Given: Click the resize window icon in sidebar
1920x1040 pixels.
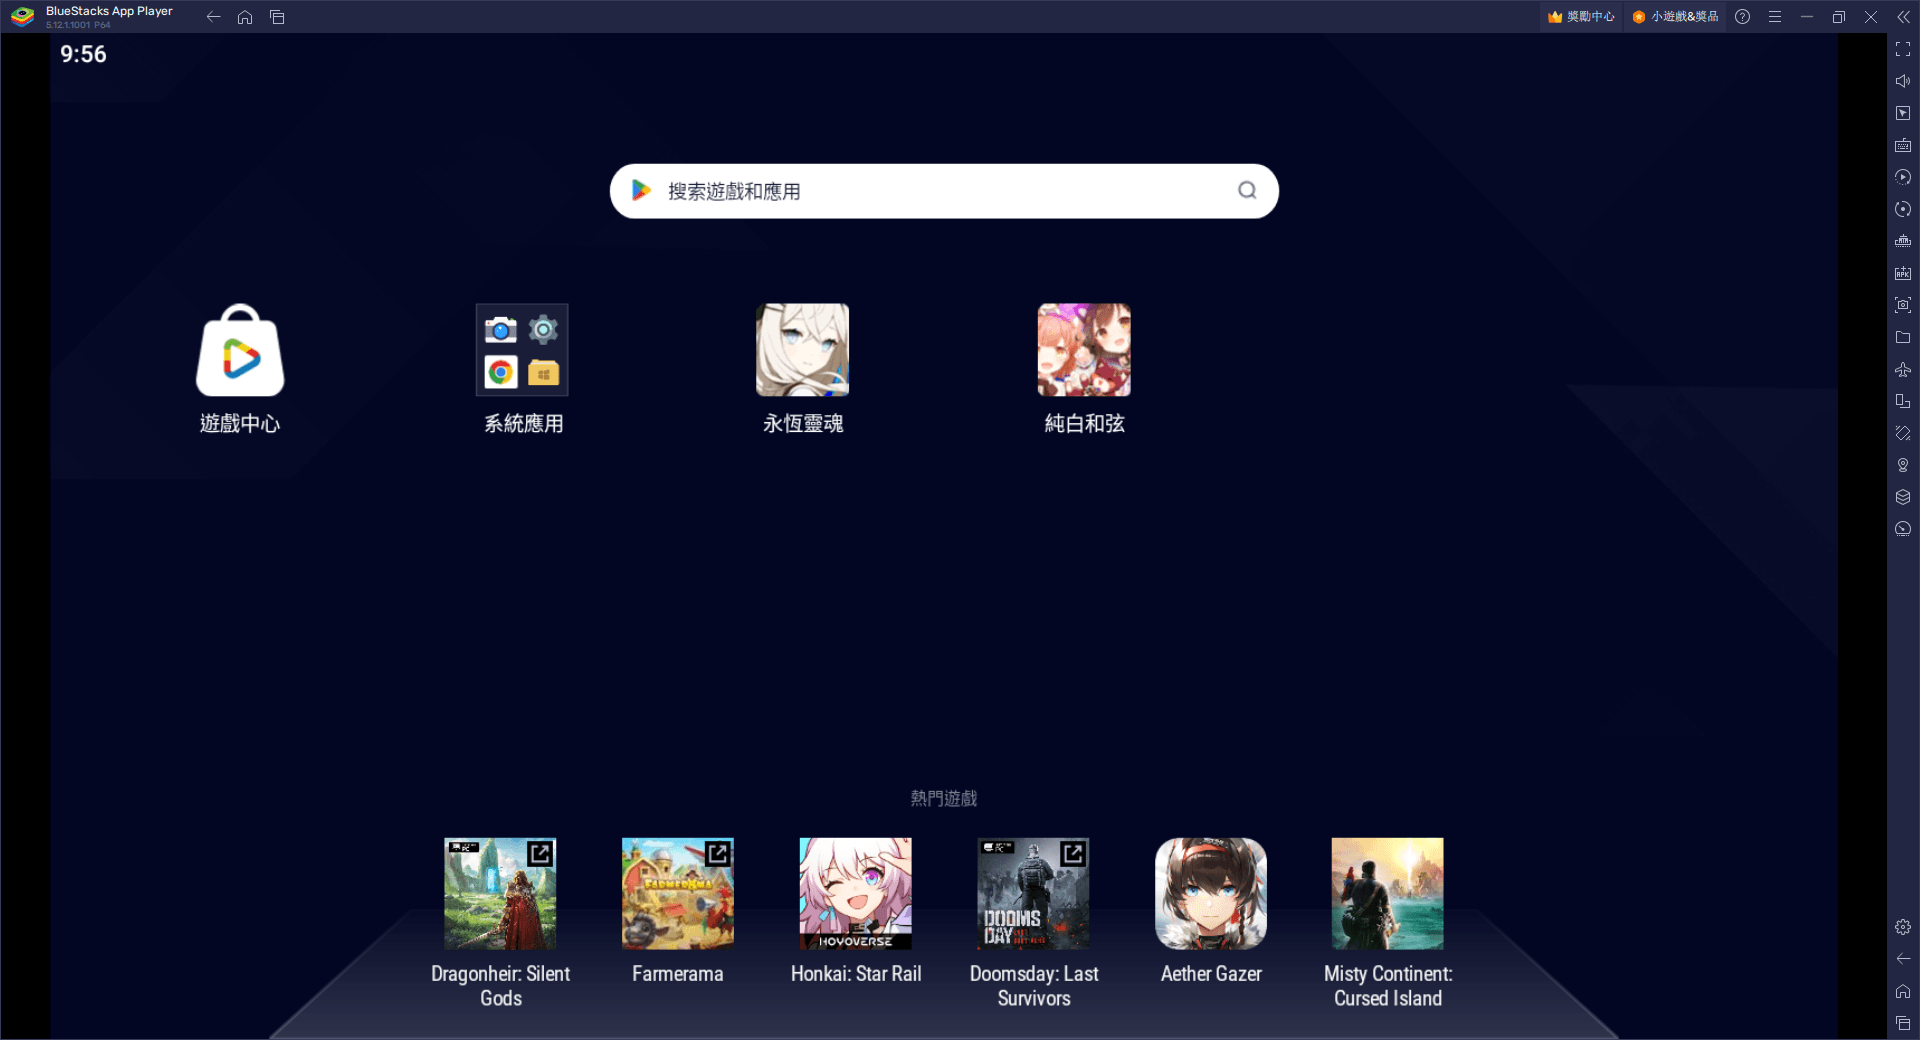Looking at the screenshot, I should point(1903,401).
